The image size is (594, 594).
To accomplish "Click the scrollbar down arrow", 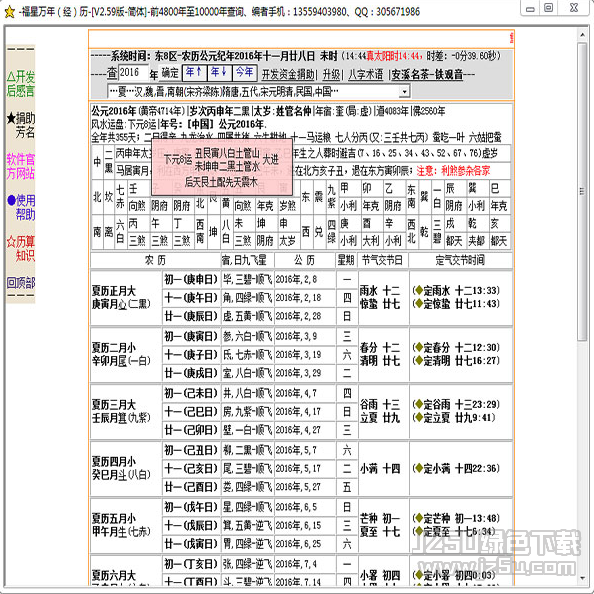I will [582, 578].
